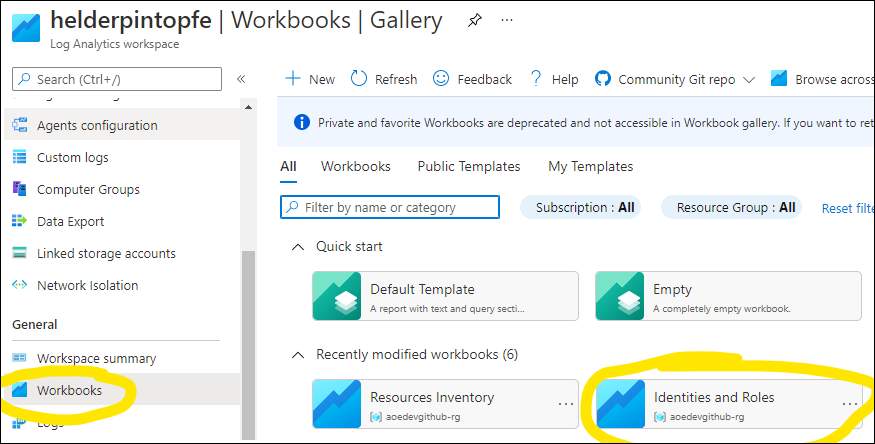Screen dimensions: 875x444
Task: Switch to the Public Templates tab
Action: [x=469, y=166]
